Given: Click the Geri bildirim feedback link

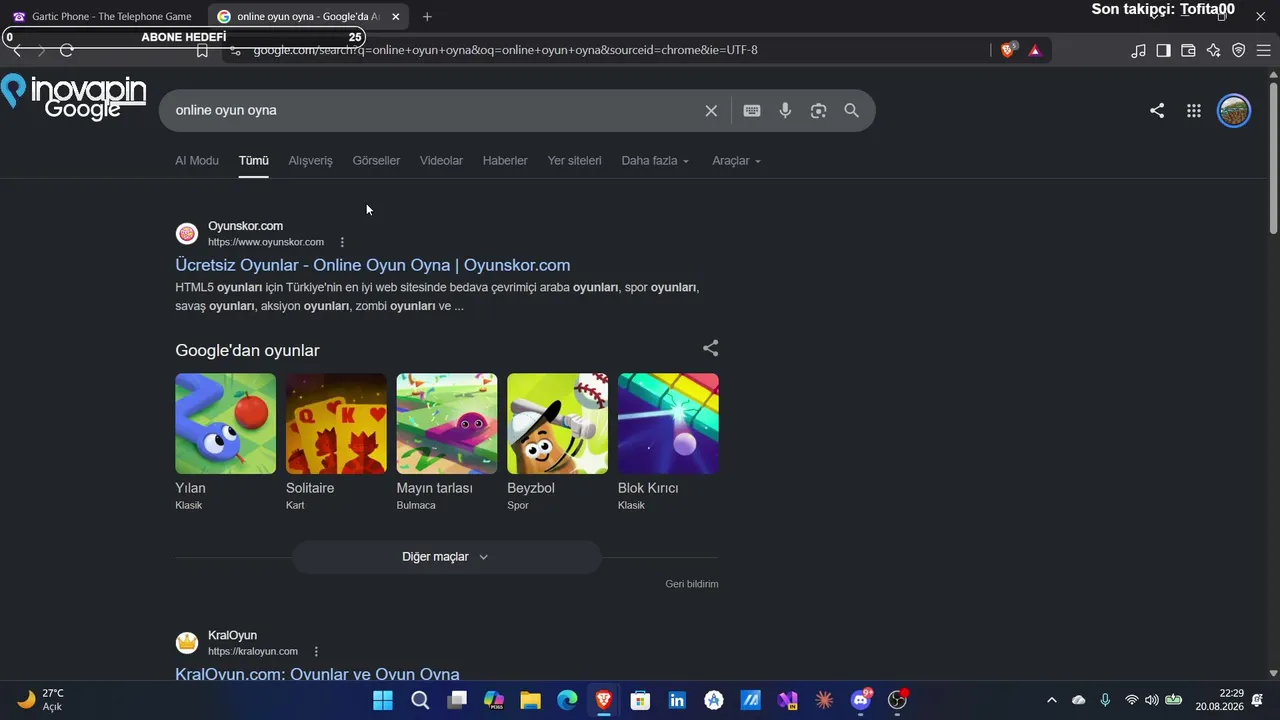Looking at the screenshot, I should click(692, 584).
